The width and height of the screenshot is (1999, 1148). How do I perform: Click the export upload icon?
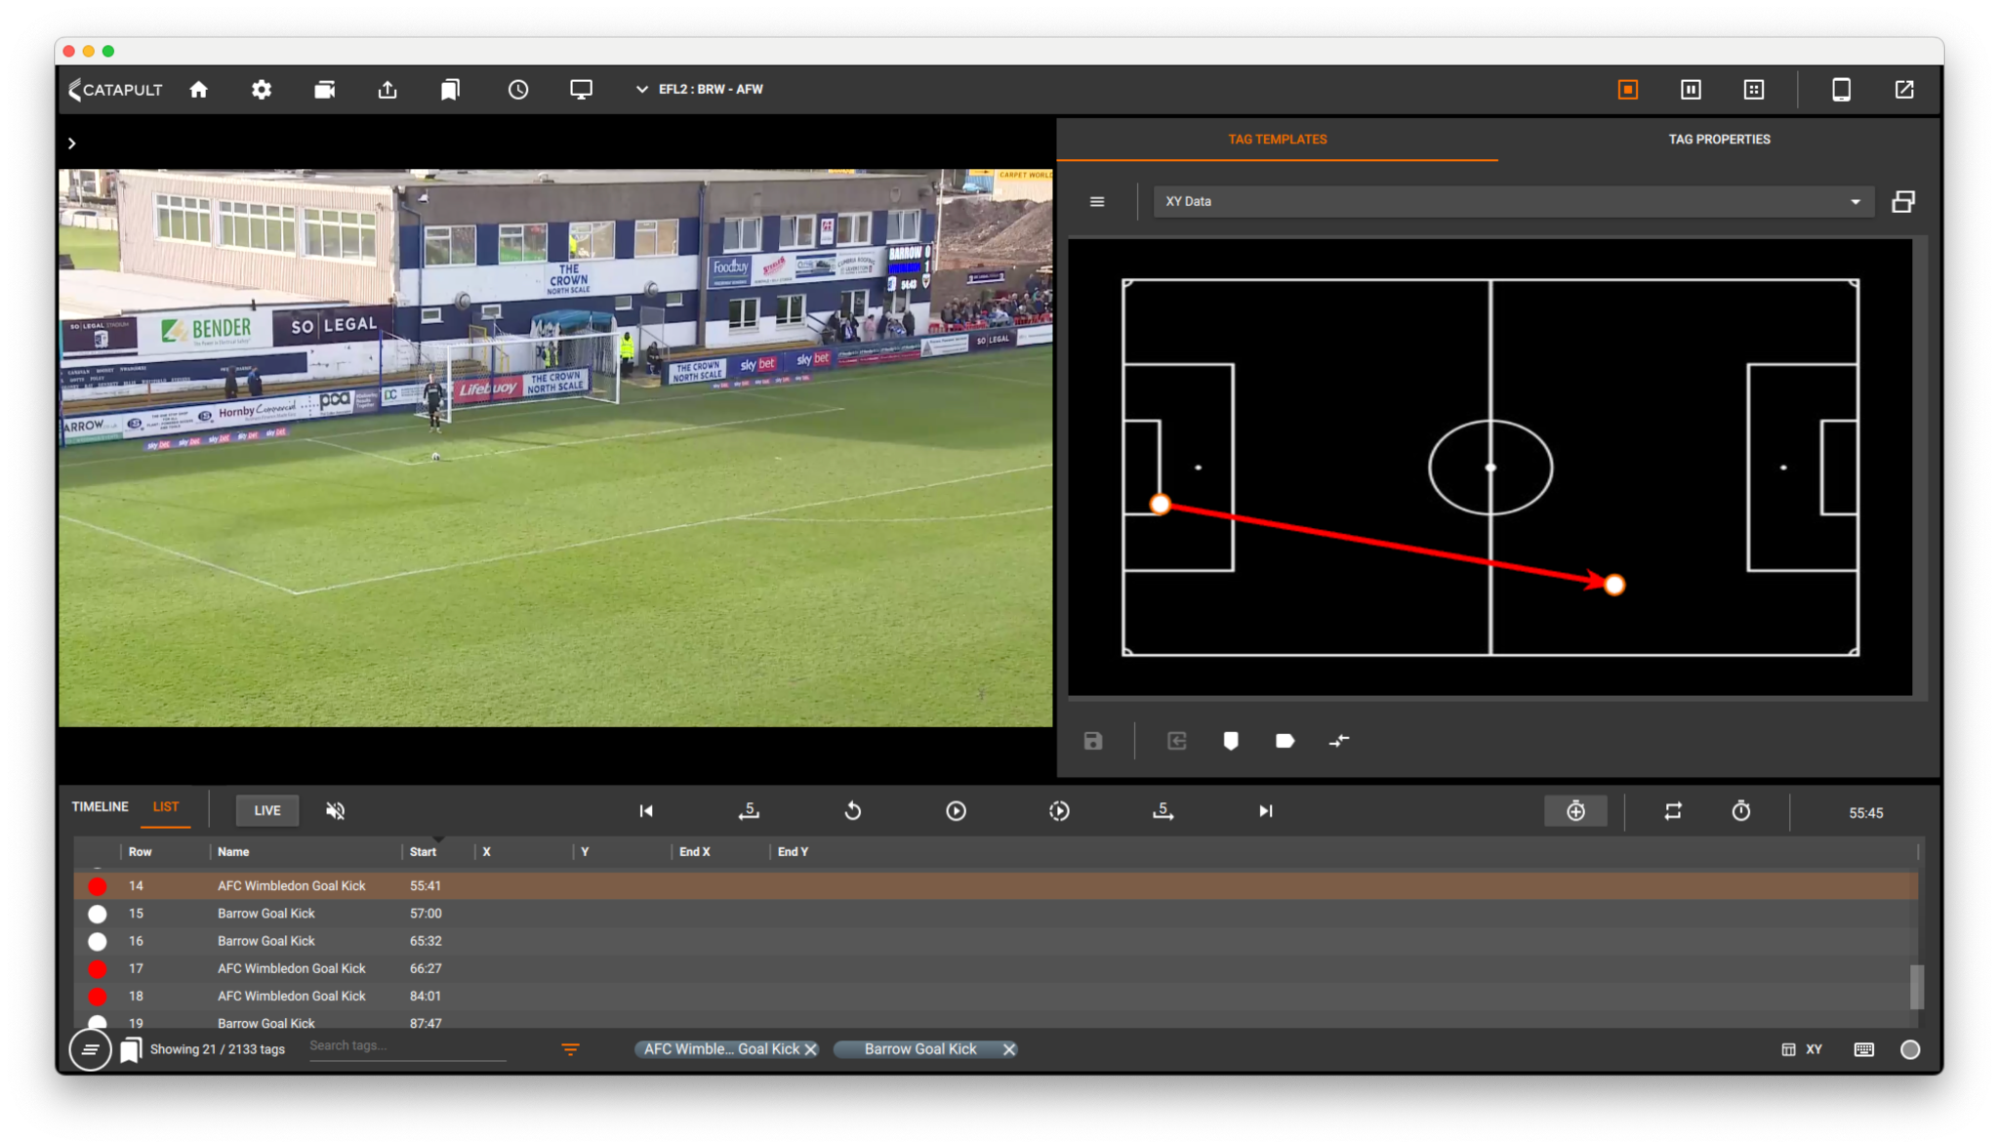click(387, 89)
